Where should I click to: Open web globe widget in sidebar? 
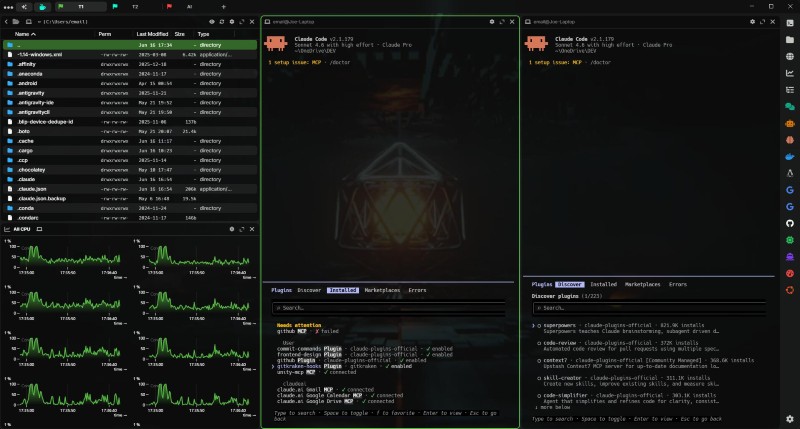coord(790,57)
